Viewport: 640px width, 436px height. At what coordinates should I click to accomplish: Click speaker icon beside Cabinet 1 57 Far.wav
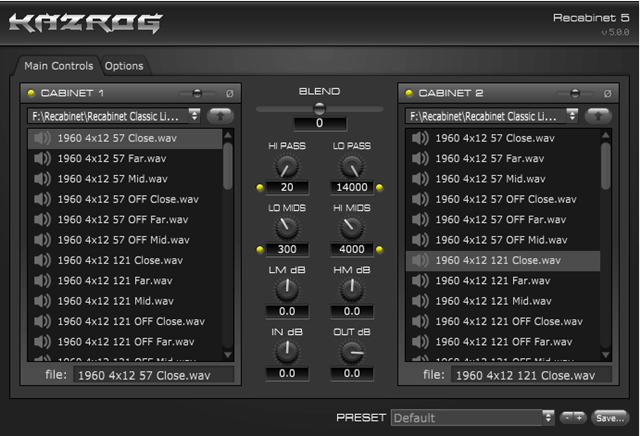42,158
